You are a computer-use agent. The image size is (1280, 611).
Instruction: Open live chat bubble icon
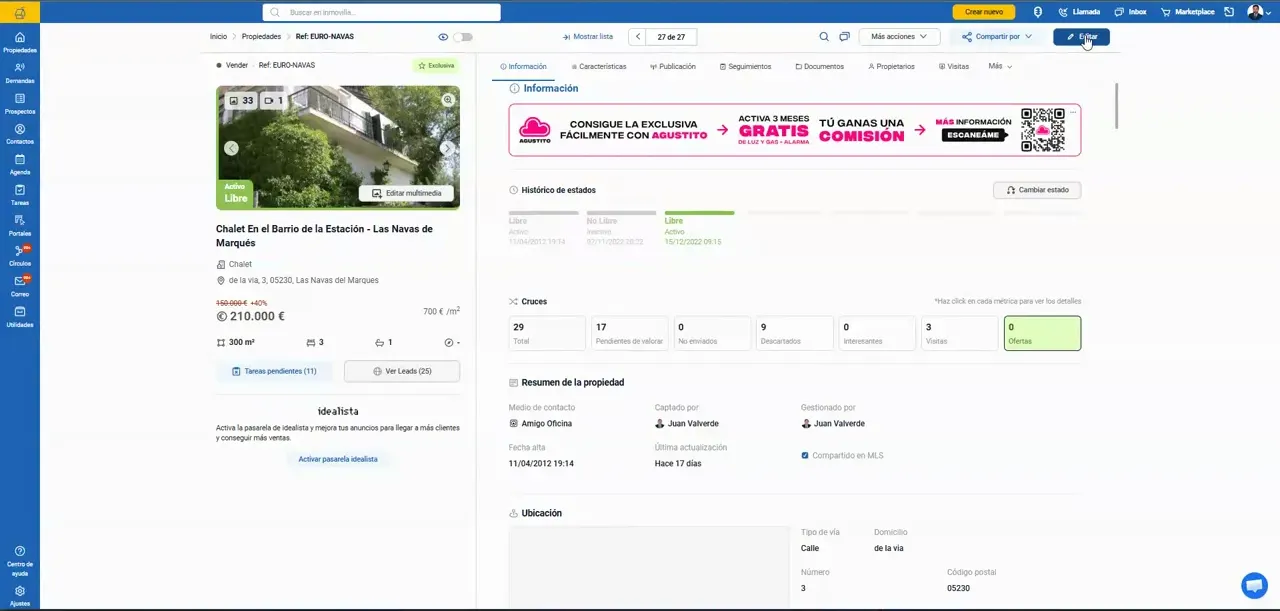[1254, 585]
